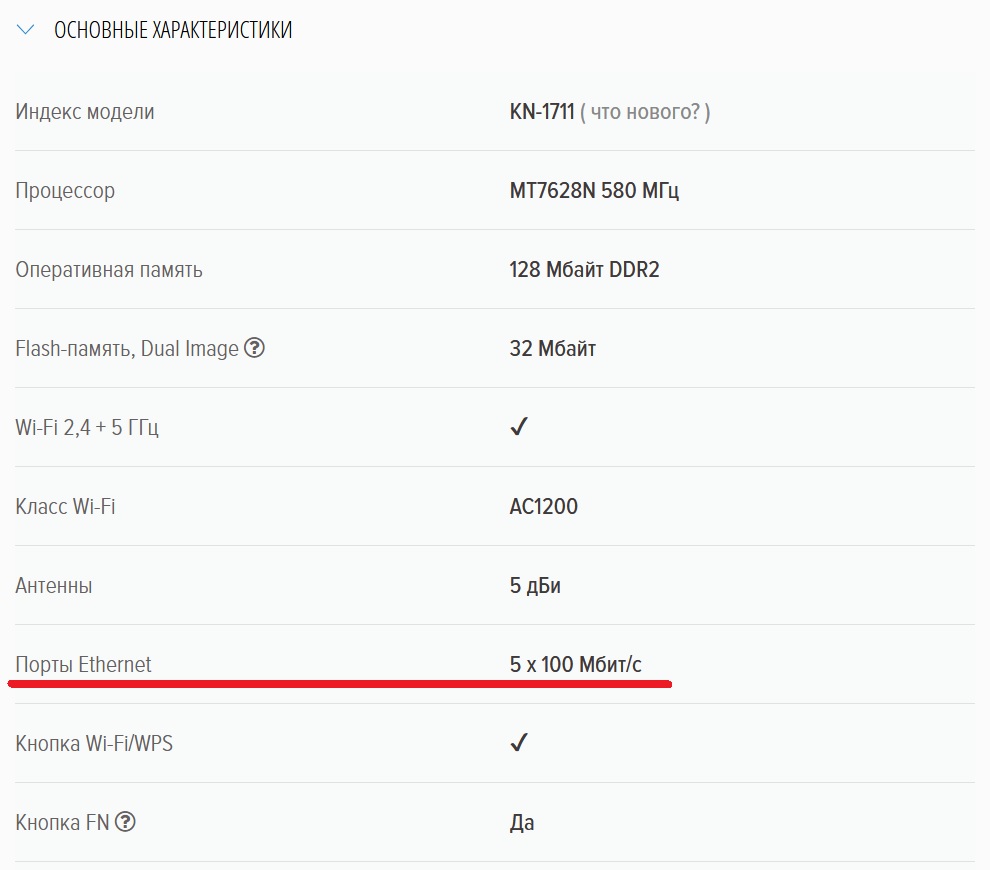Click the underlined Порты Ethernet label
The height and width of the screenshot is (870, 990).
(x=83, y=664)
